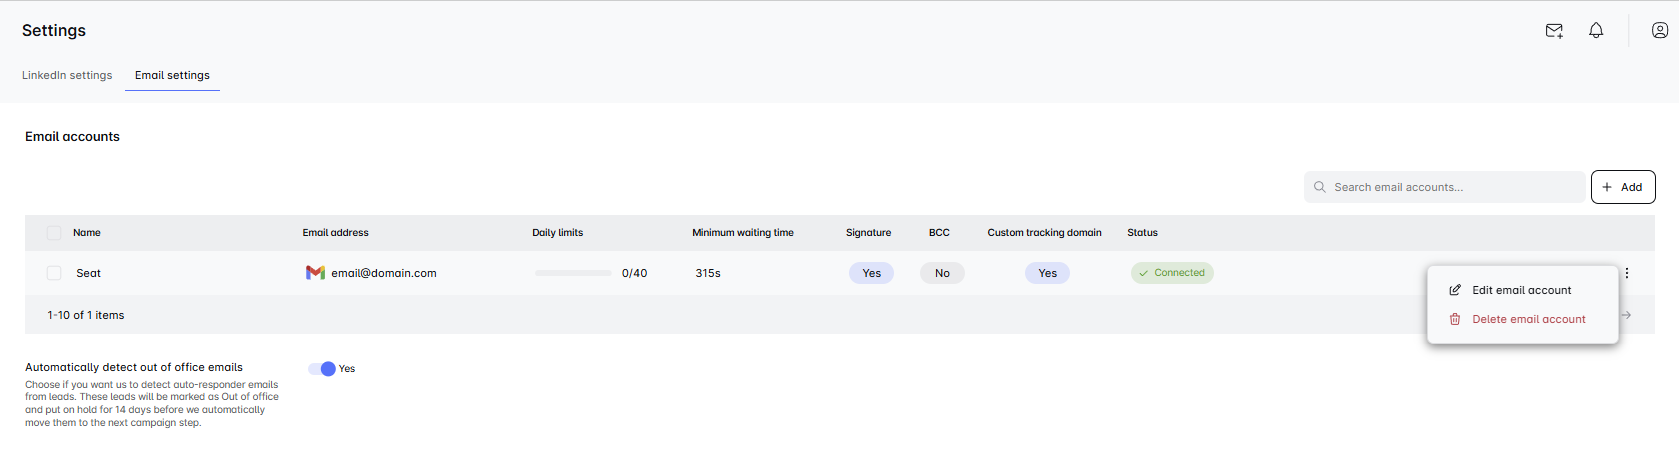The image size is (1679, 463).
Task: Click the Connected status badge
Action: click(1172, 273)
